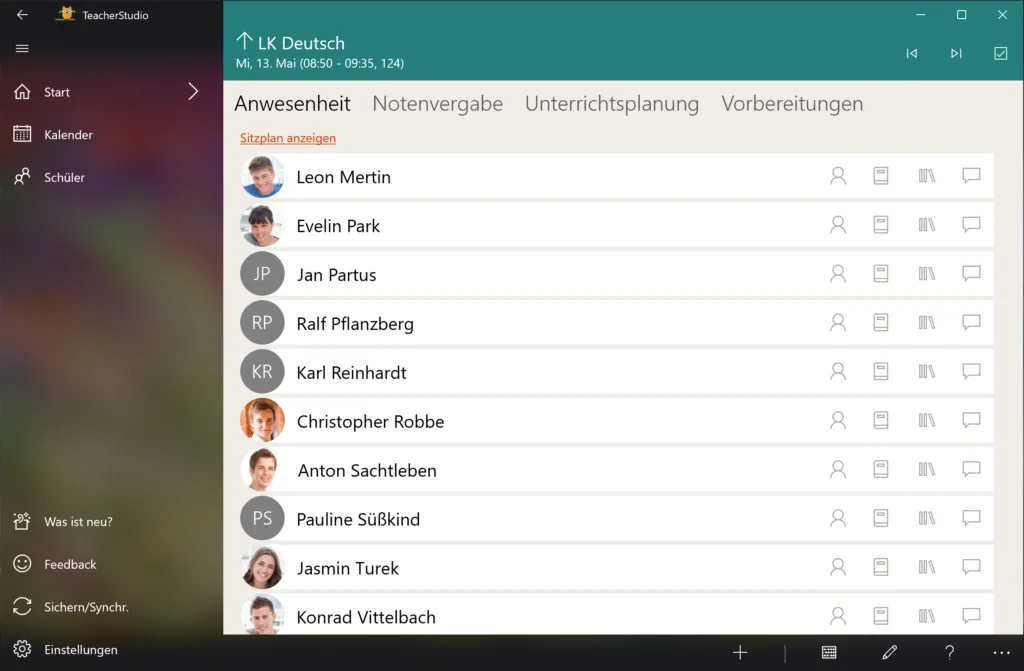The image size is (1024, 671).
Task: Switch to Vorbereitungen tab
Action: 792,103
